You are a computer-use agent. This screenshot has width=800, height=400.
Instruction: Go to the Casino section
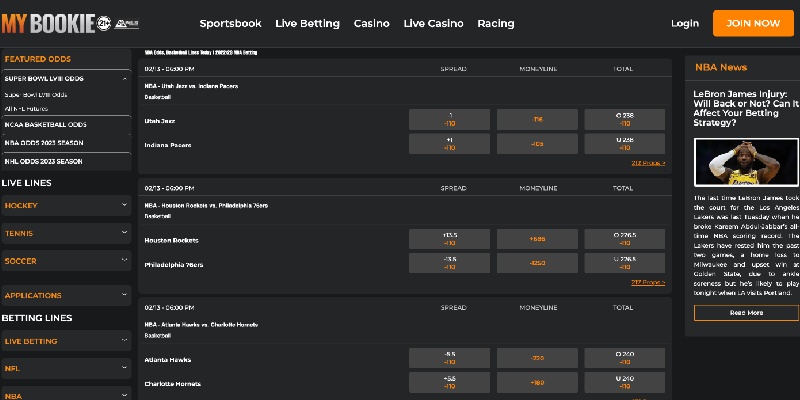[371, 23]
